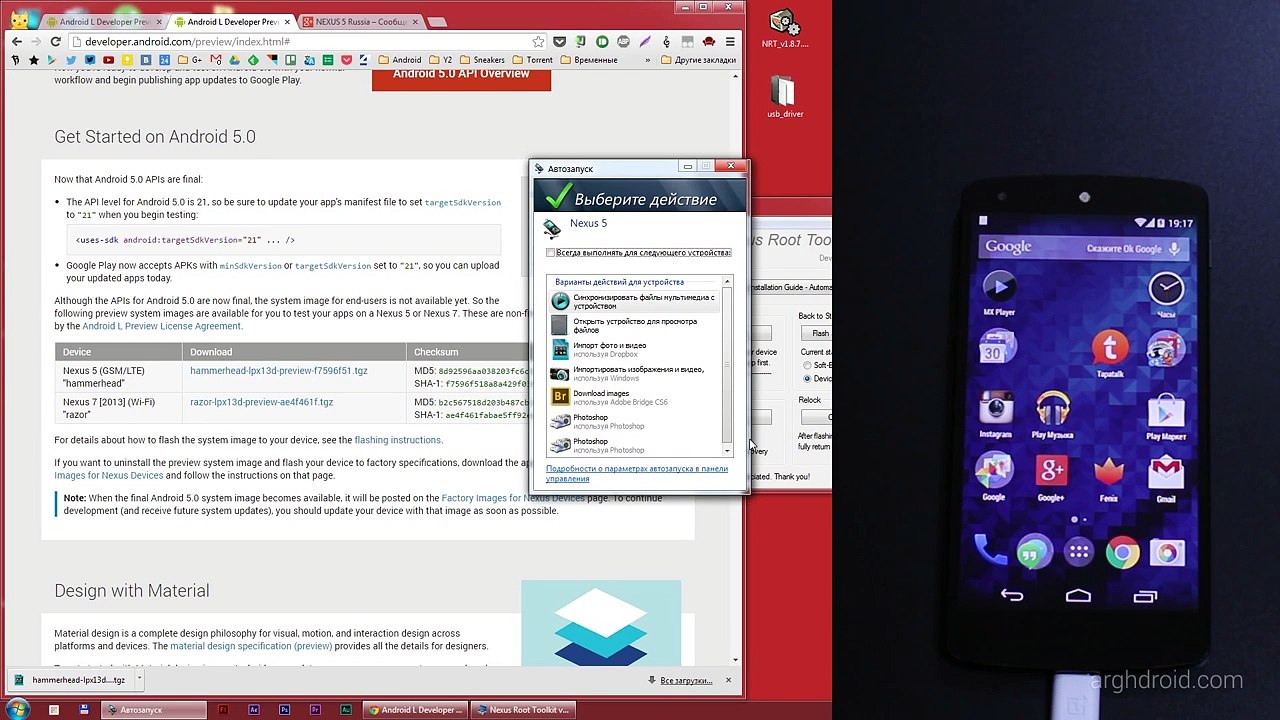Open the YouTube bookmark icon

108,60
